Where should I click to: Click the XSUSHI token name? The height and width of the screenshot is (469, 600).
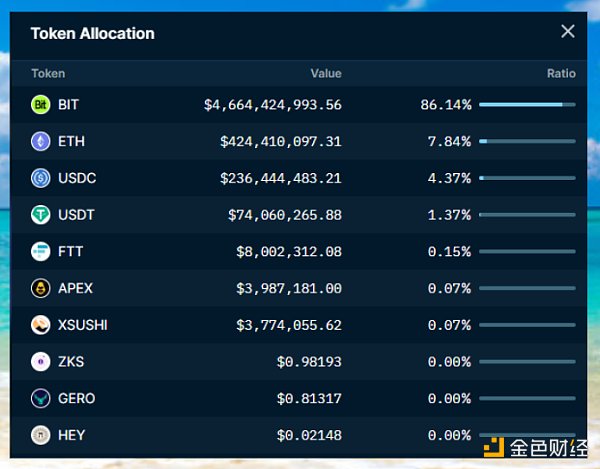point(83,325)
